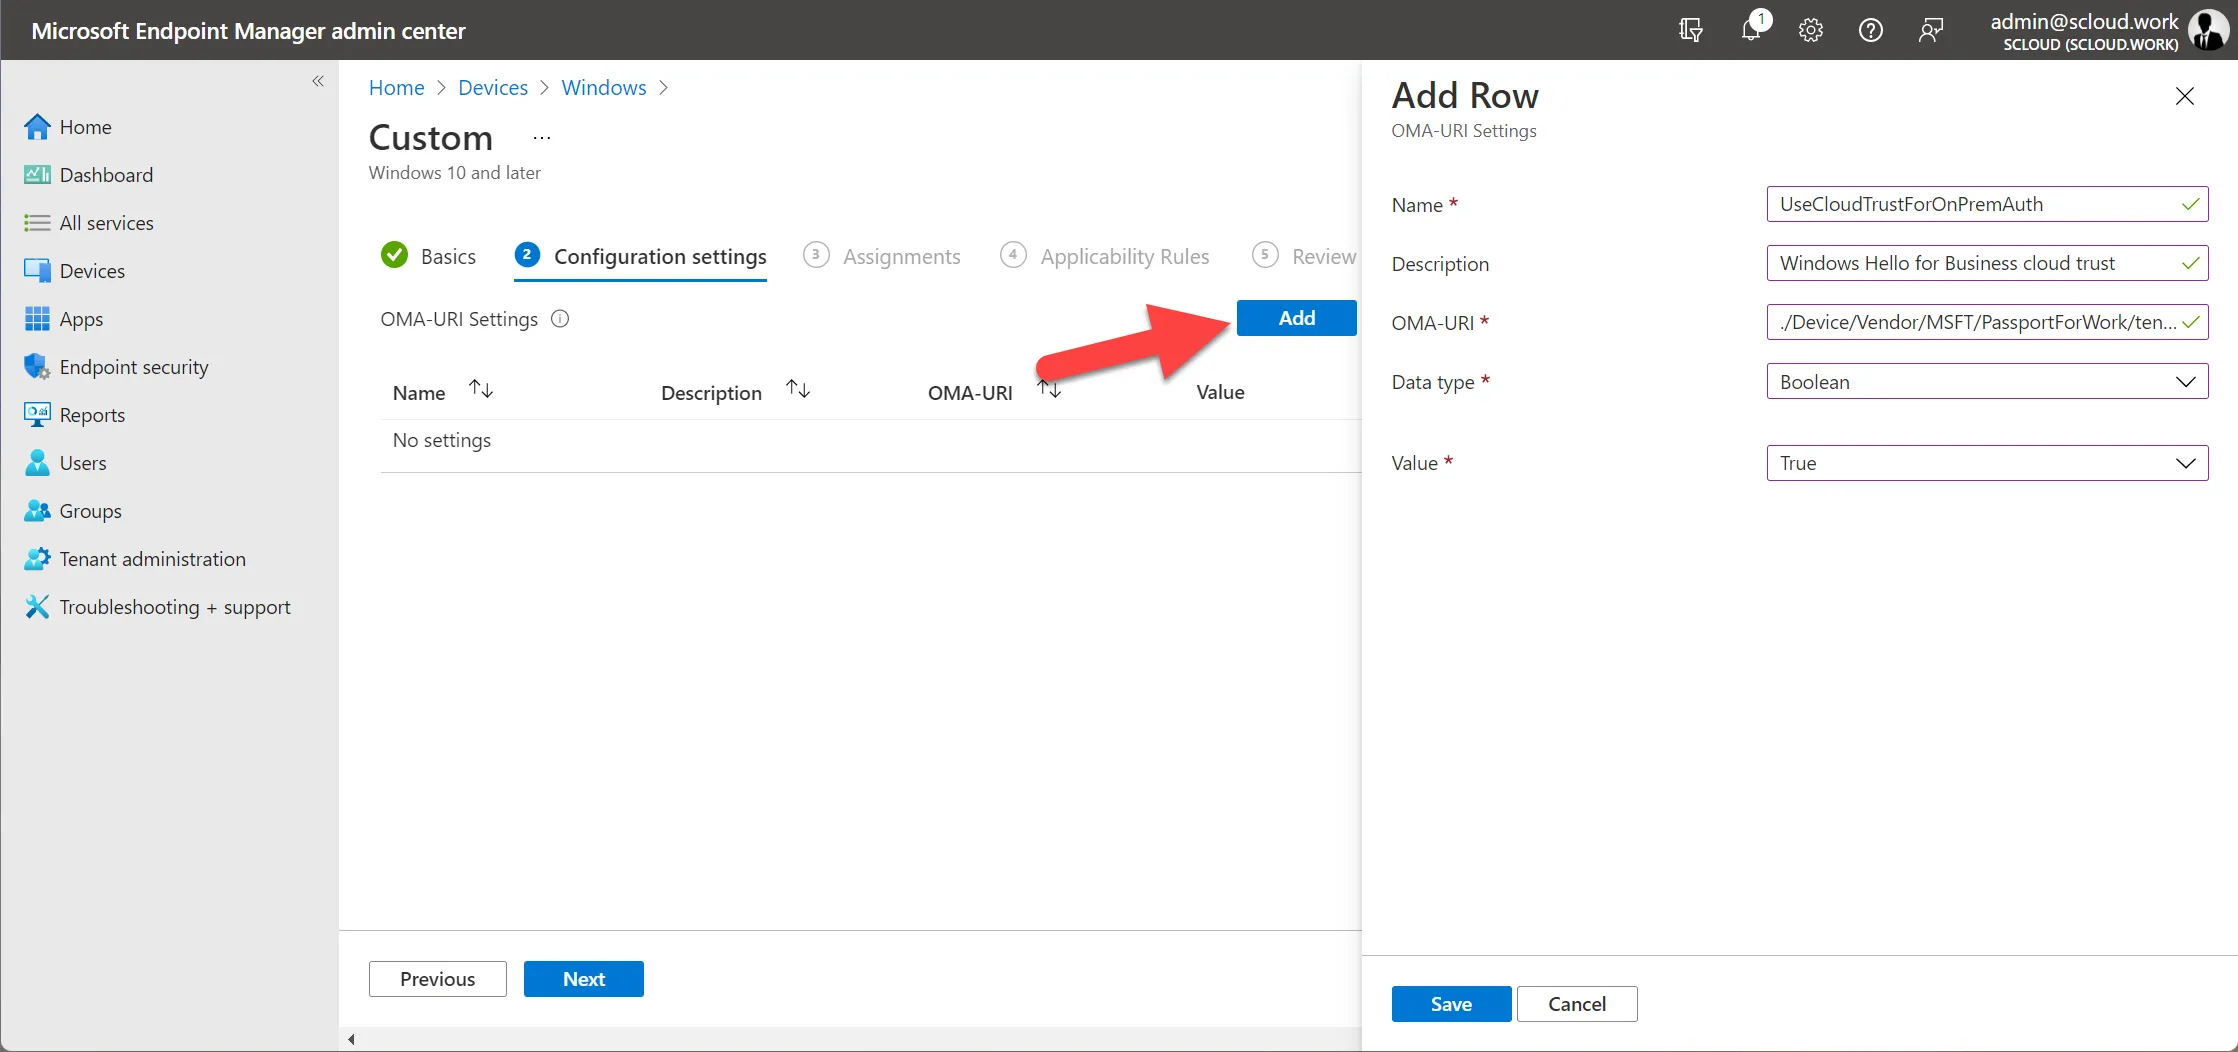Select the Configuration settings step tab
The height and width of the screenshot is (1052, 2238).
[x=640, y=256]
